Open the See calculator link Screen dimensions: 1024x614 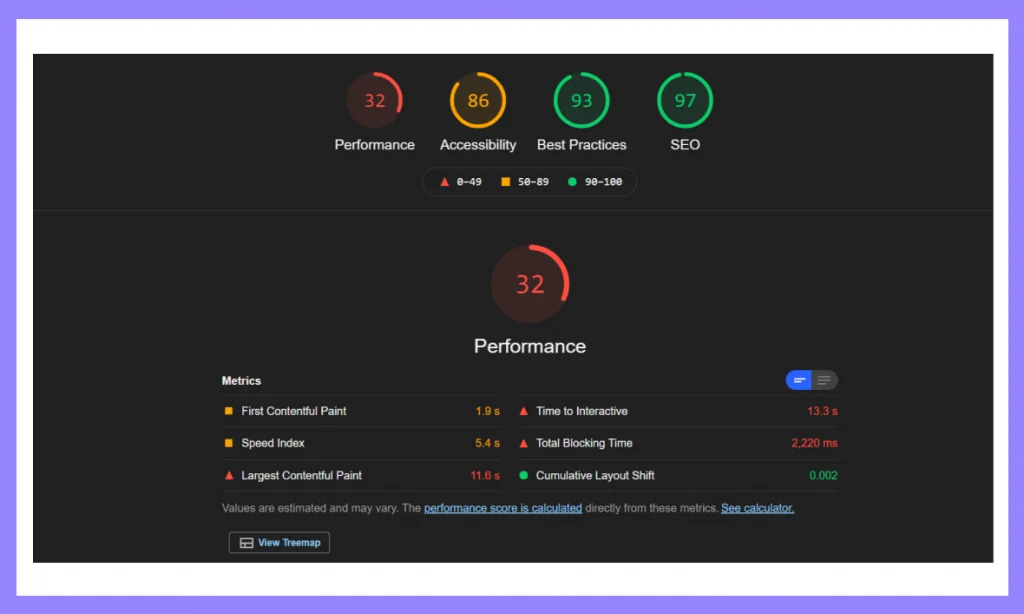(x=758, y=508)
